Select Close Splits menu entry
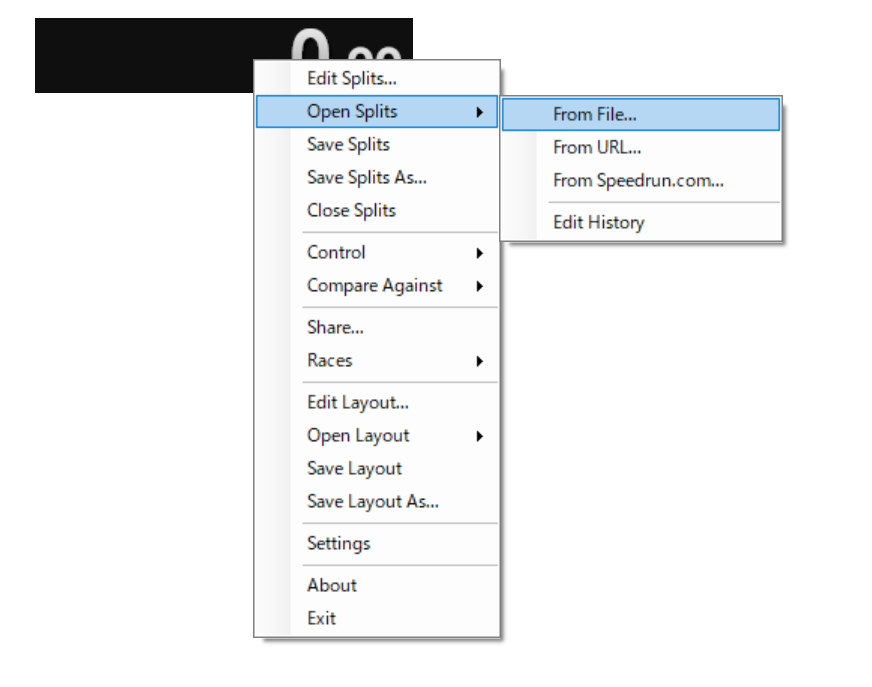The image size is (872, 687). (376, 210)
